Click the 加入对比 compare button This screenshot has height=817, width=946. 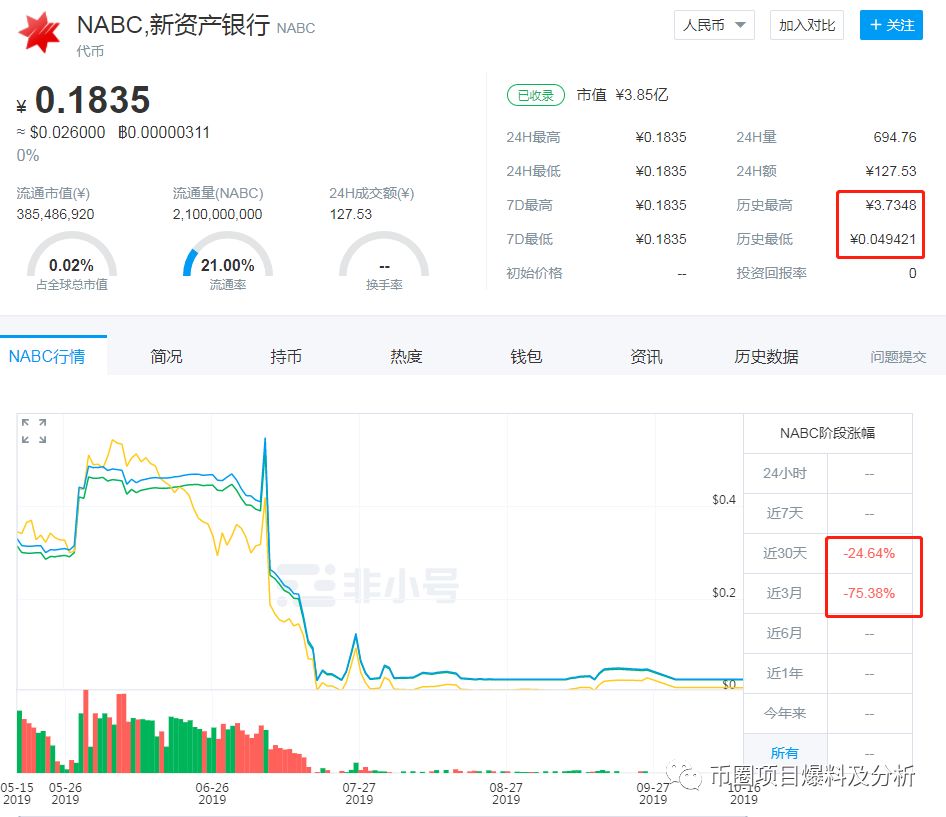tap(807, 25)
